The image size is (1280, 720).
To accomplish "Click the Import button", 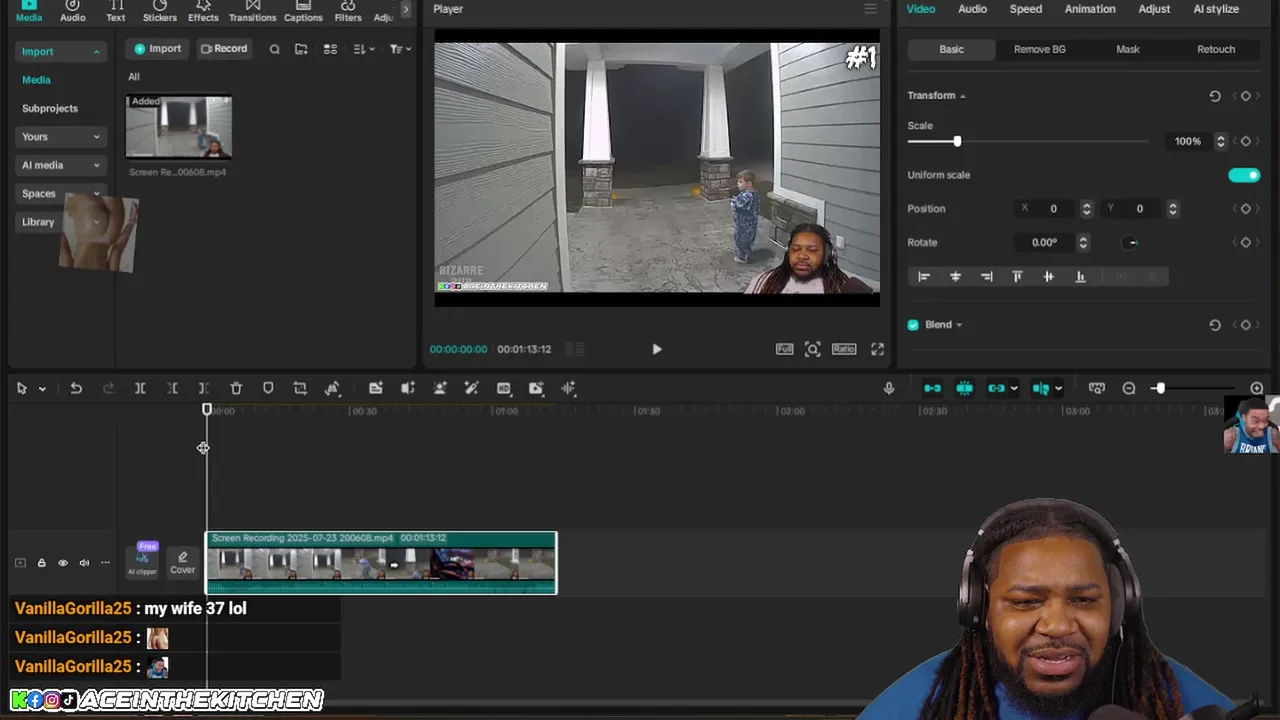I will tap(158, 49).
